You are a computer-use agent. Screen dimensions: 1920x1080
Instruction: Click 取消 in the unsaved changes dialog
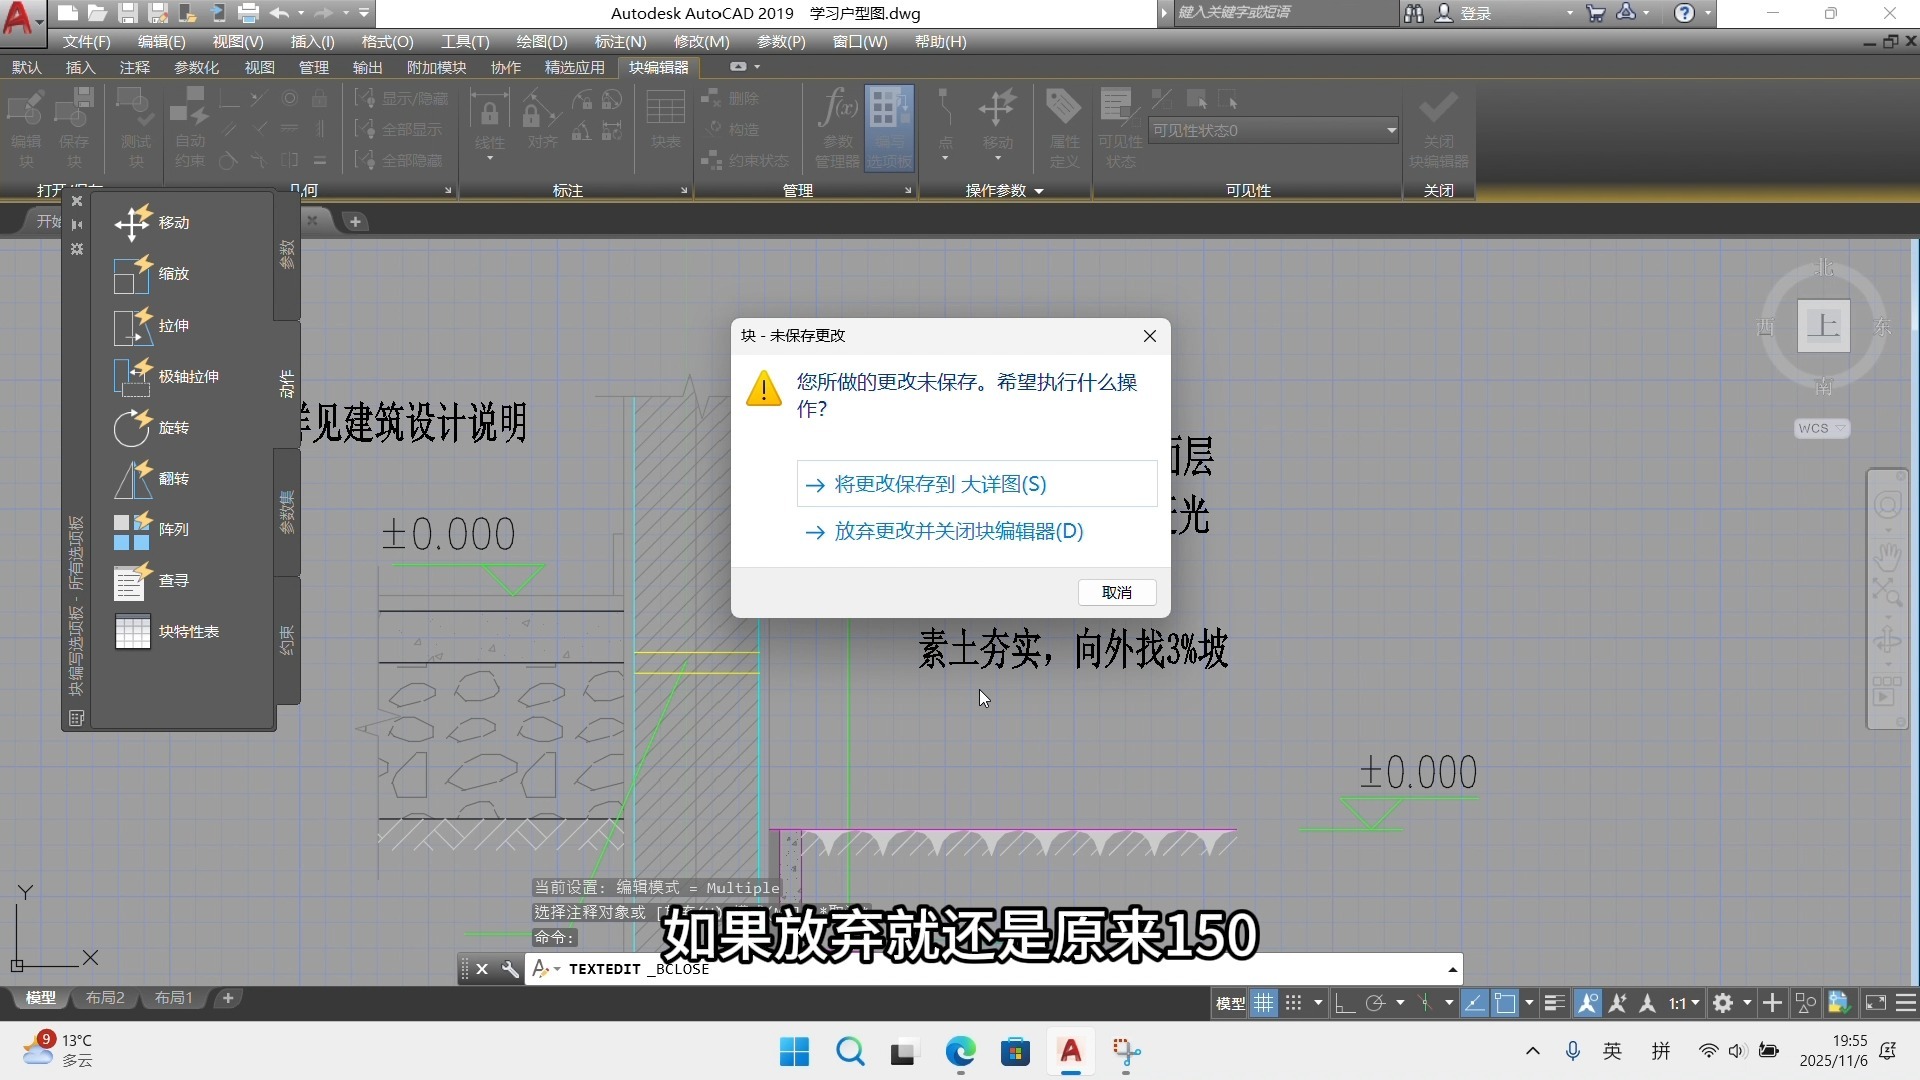pyautogui.click(x=1116, y=592)
